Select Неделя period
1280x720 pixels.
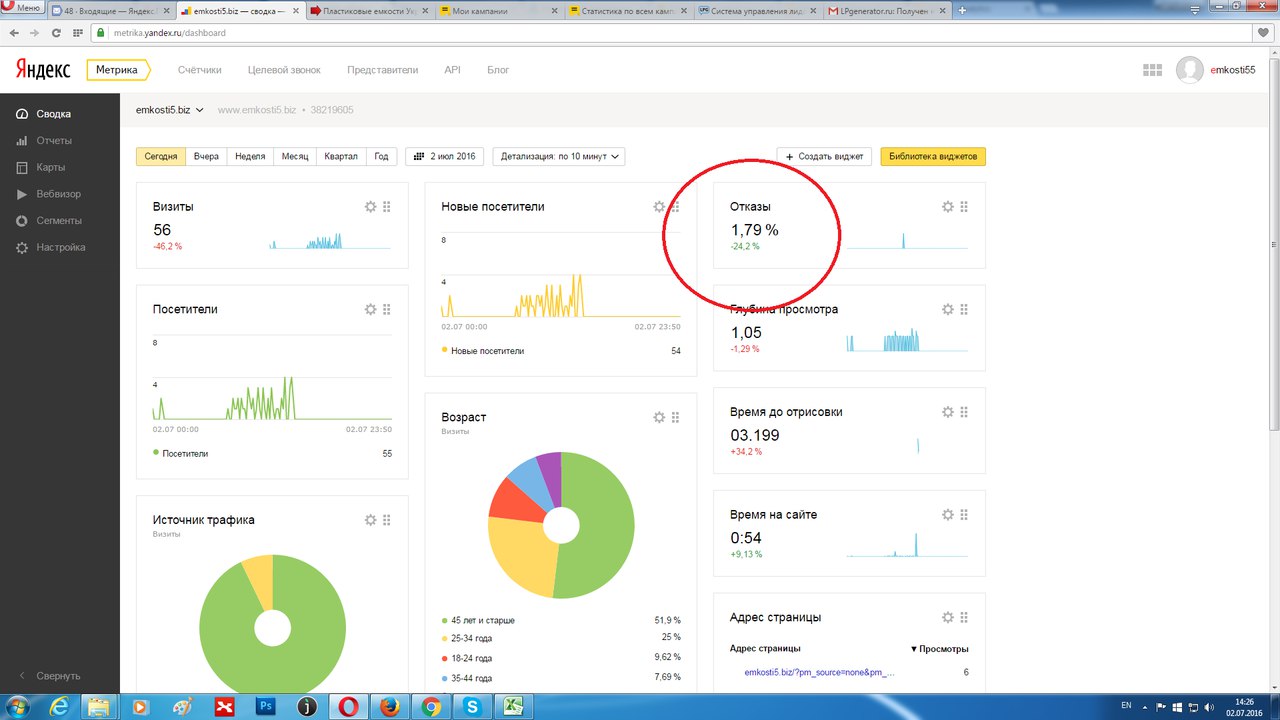click(250, 157)
